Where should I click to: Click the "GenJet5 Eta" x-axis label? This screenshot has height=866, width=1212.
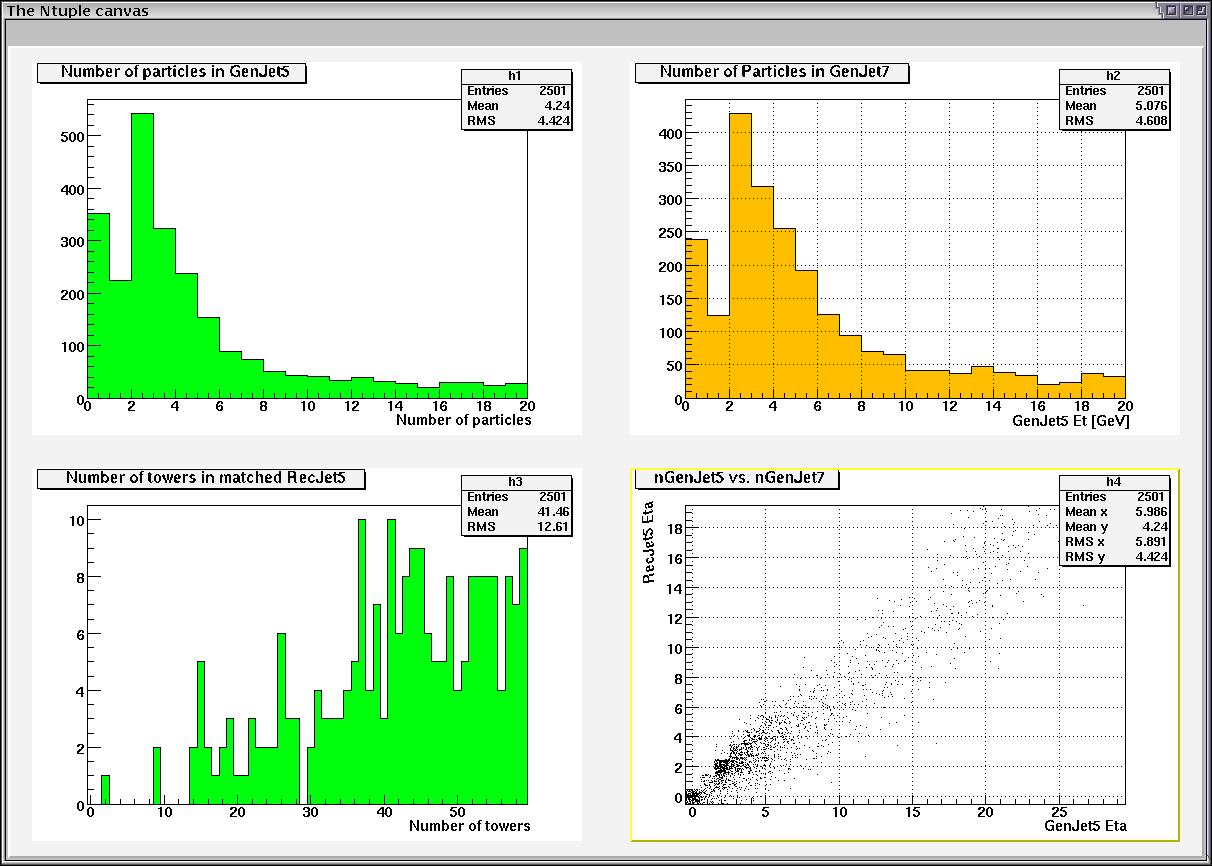point(1085,826)
